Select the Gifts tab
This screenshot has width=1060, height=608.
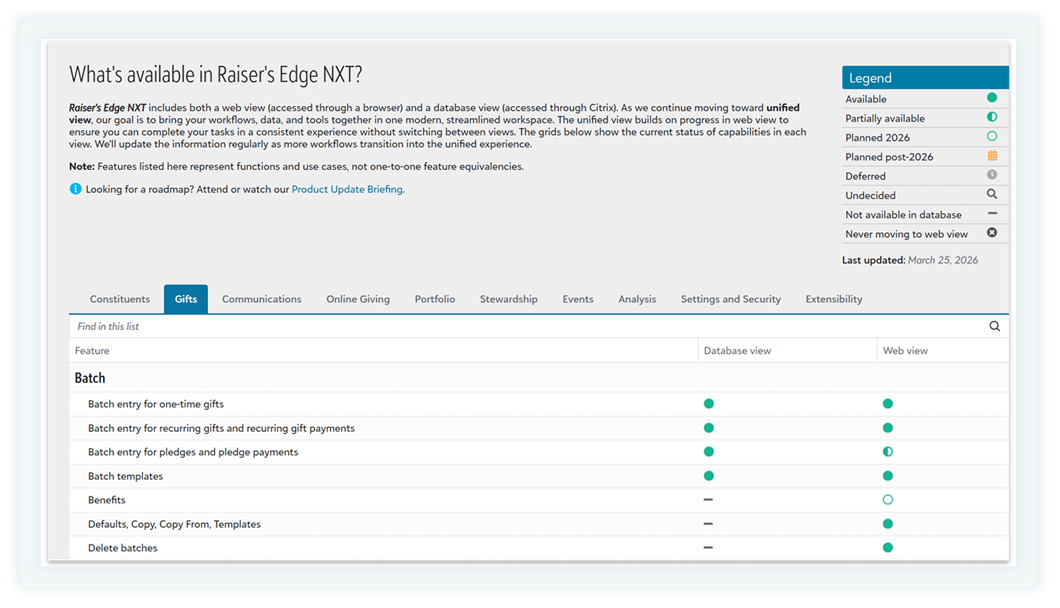[x=186, y=299]
